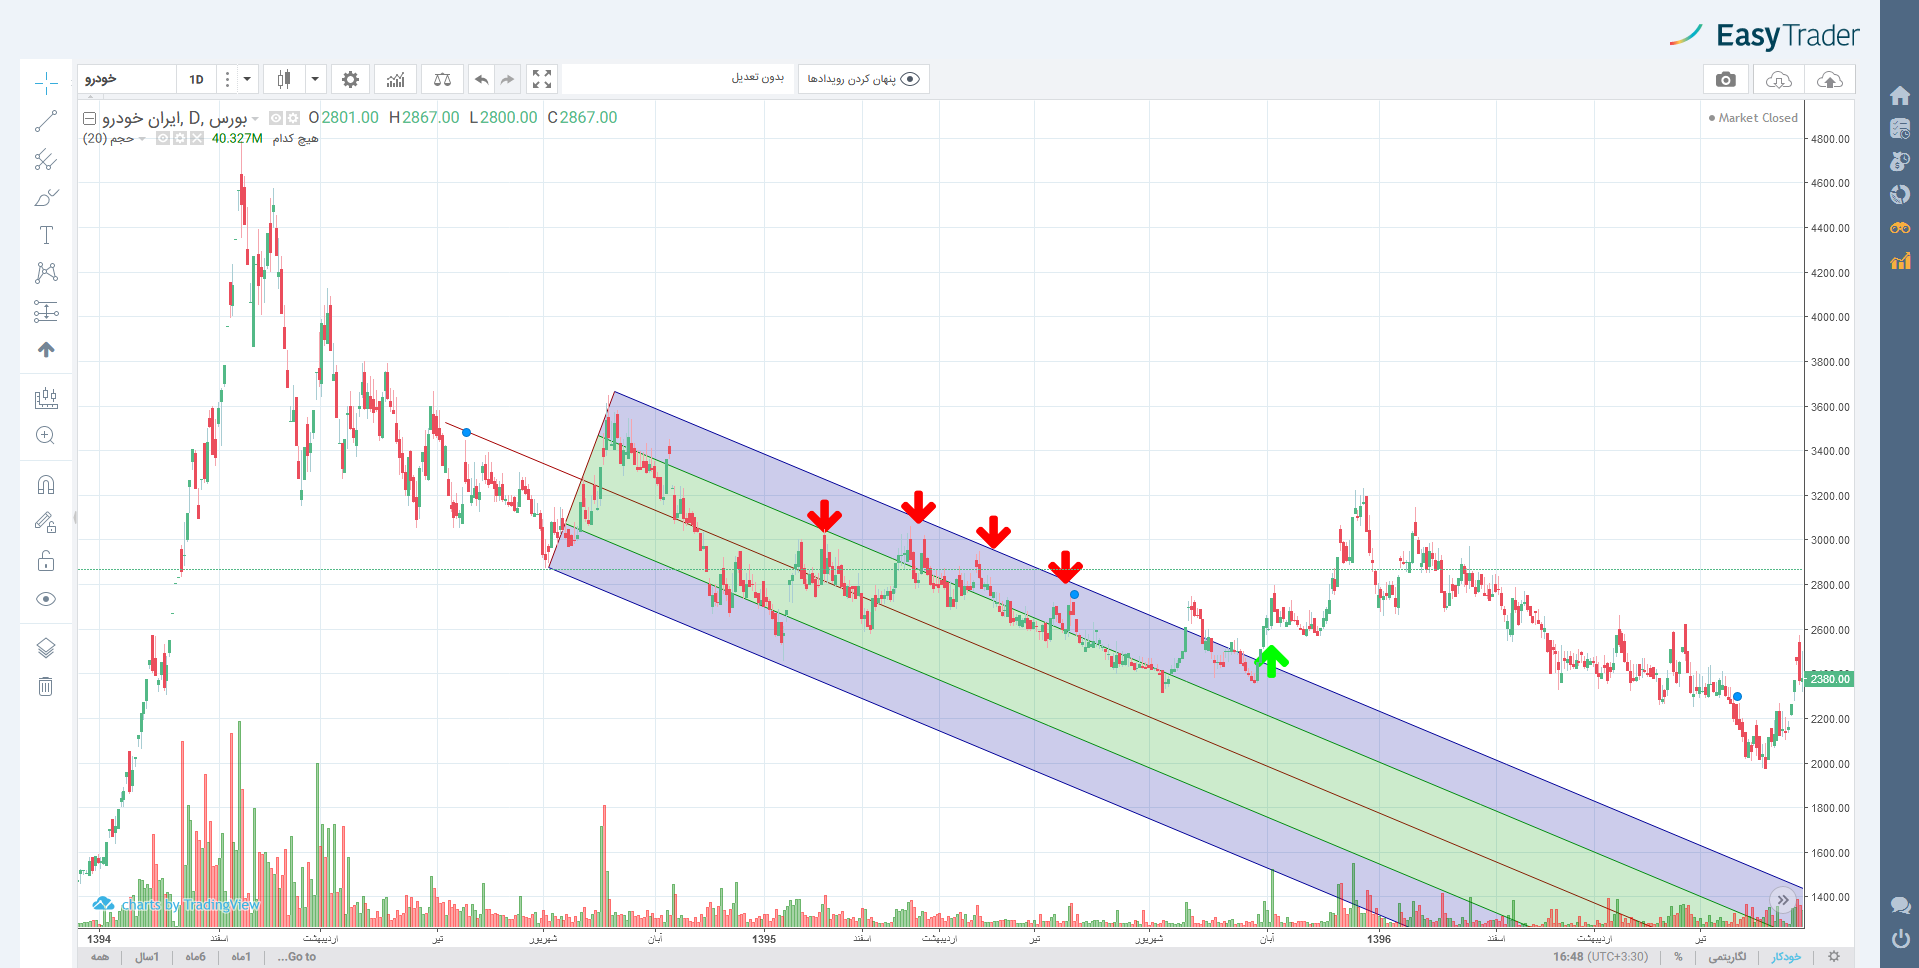This screenshot has height=968, width=1919.
Task: Open the object tree layers icon
Action: click(x=46, y=648)
